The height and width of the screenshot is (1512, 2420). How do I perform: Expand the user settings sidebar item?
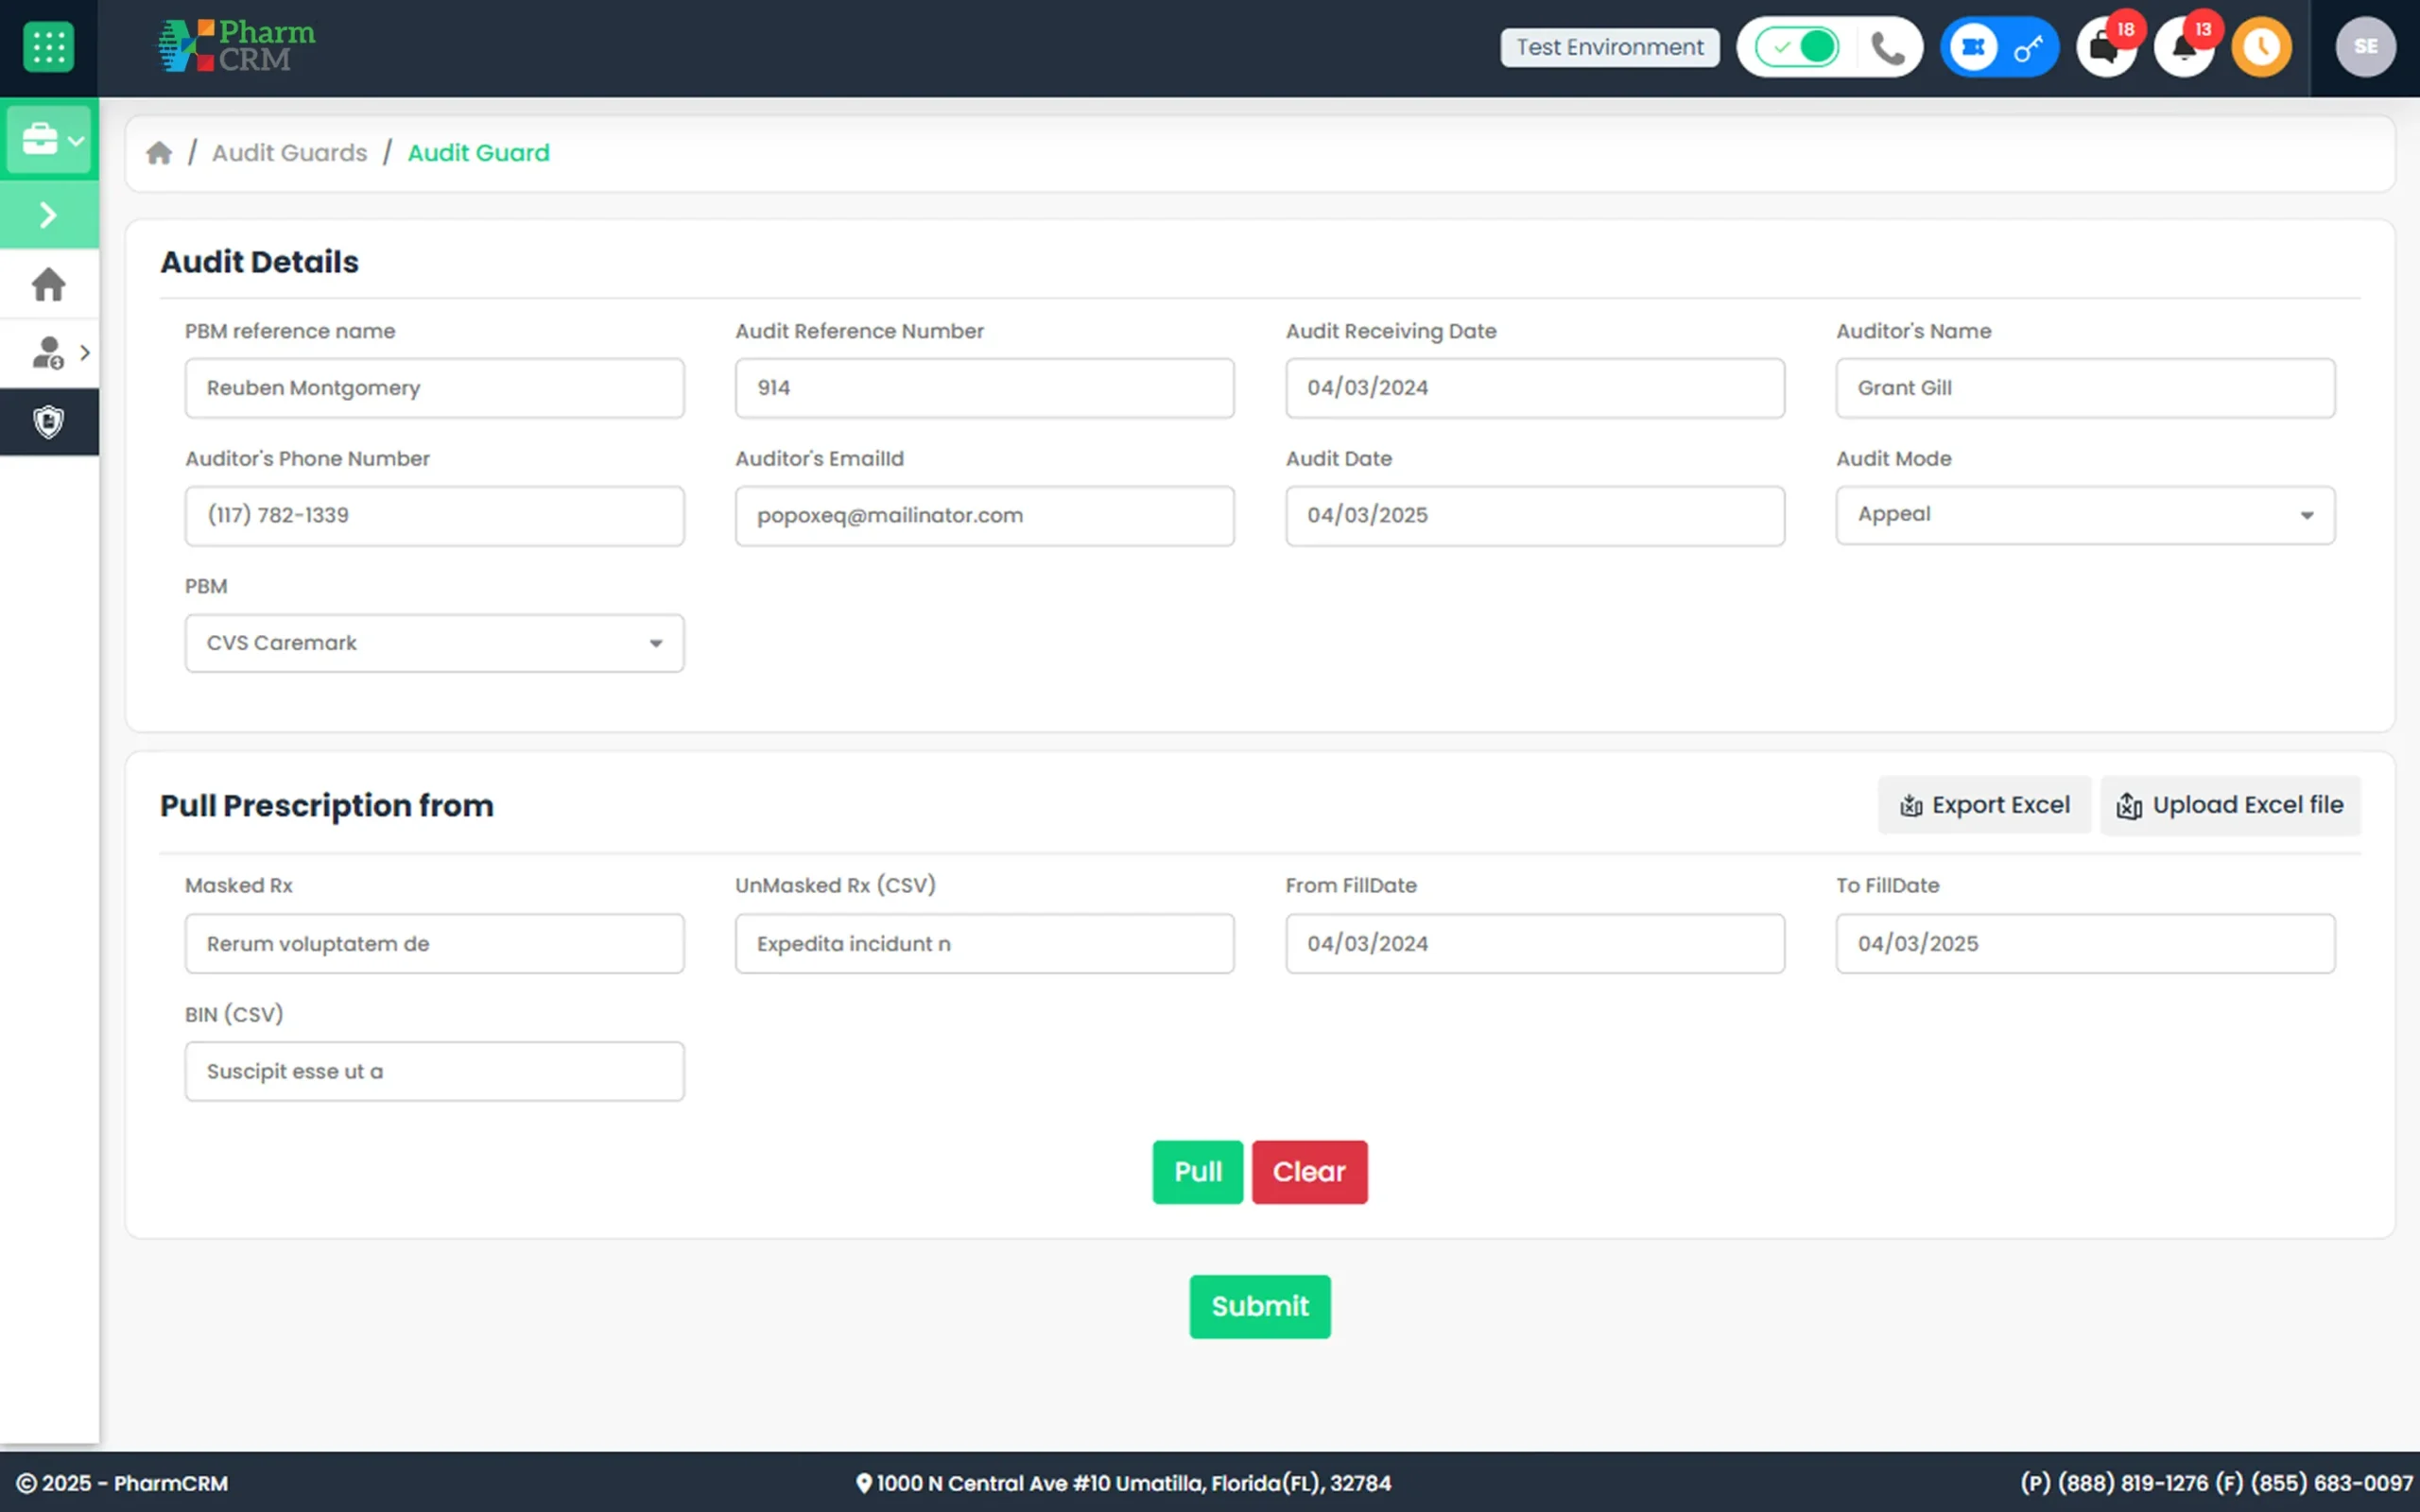click(x=49, y=352)
